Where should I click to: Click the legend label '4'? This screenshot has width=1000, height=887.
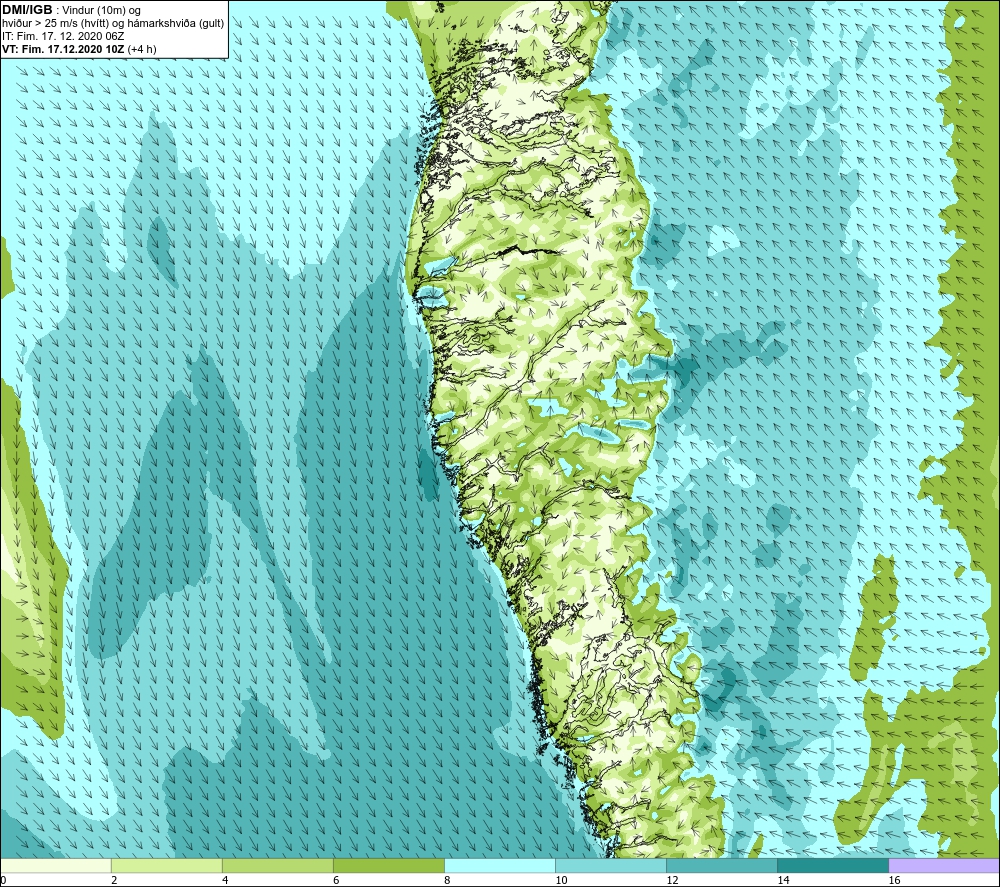point(225,881)
